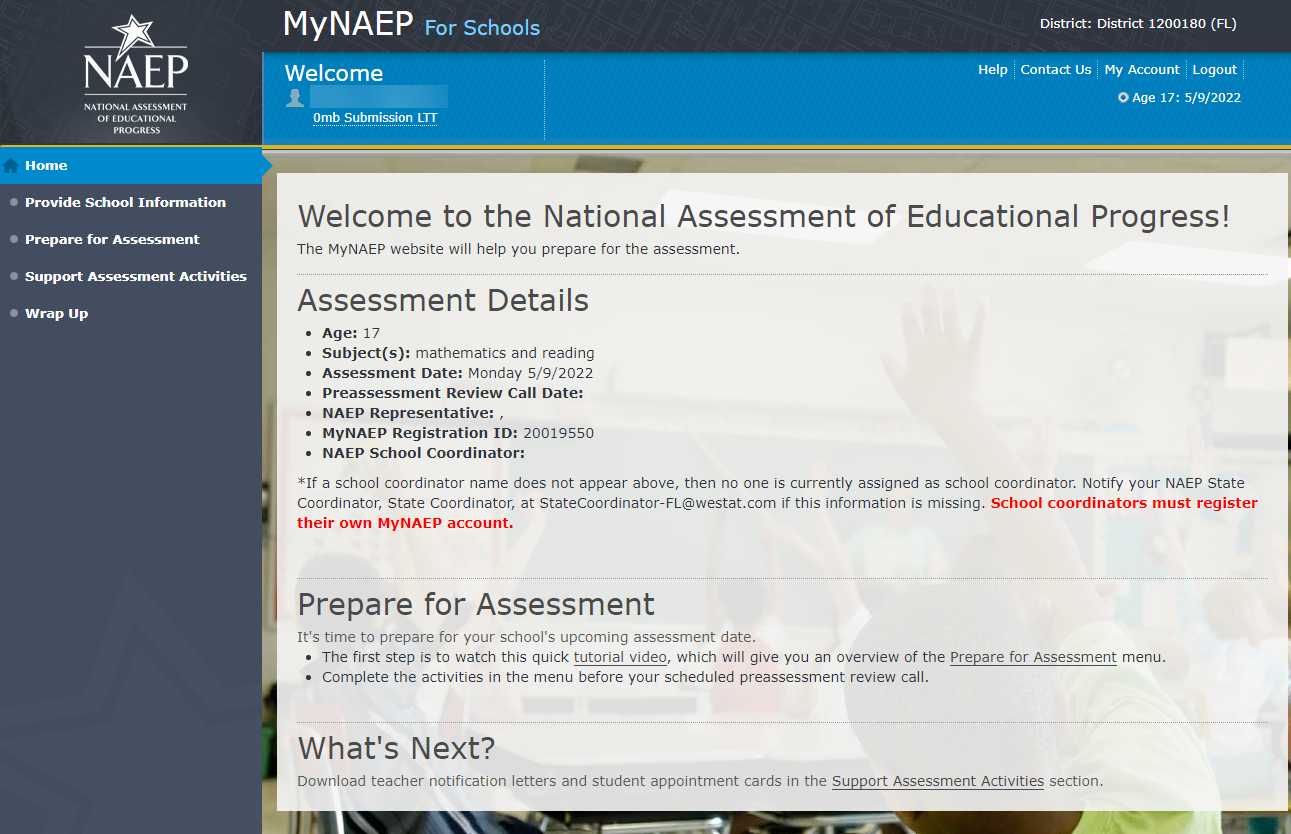
Task: Click the Prepare for Assessment section heading
Action: coord(476,605)
